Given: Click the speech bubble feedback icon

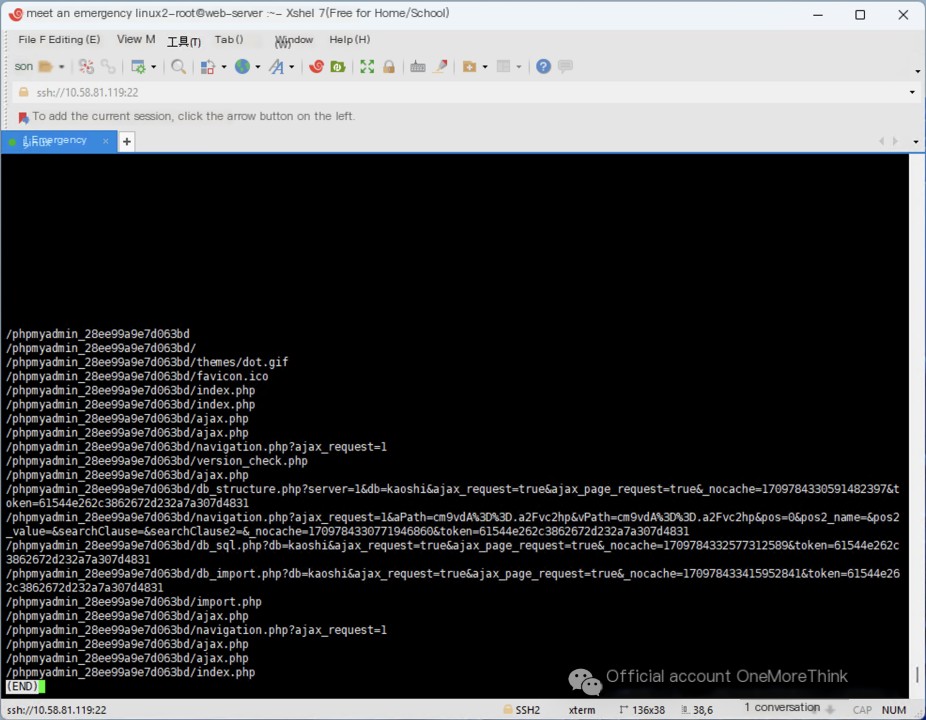Looking at the screenshot, I should coord(565,66).
